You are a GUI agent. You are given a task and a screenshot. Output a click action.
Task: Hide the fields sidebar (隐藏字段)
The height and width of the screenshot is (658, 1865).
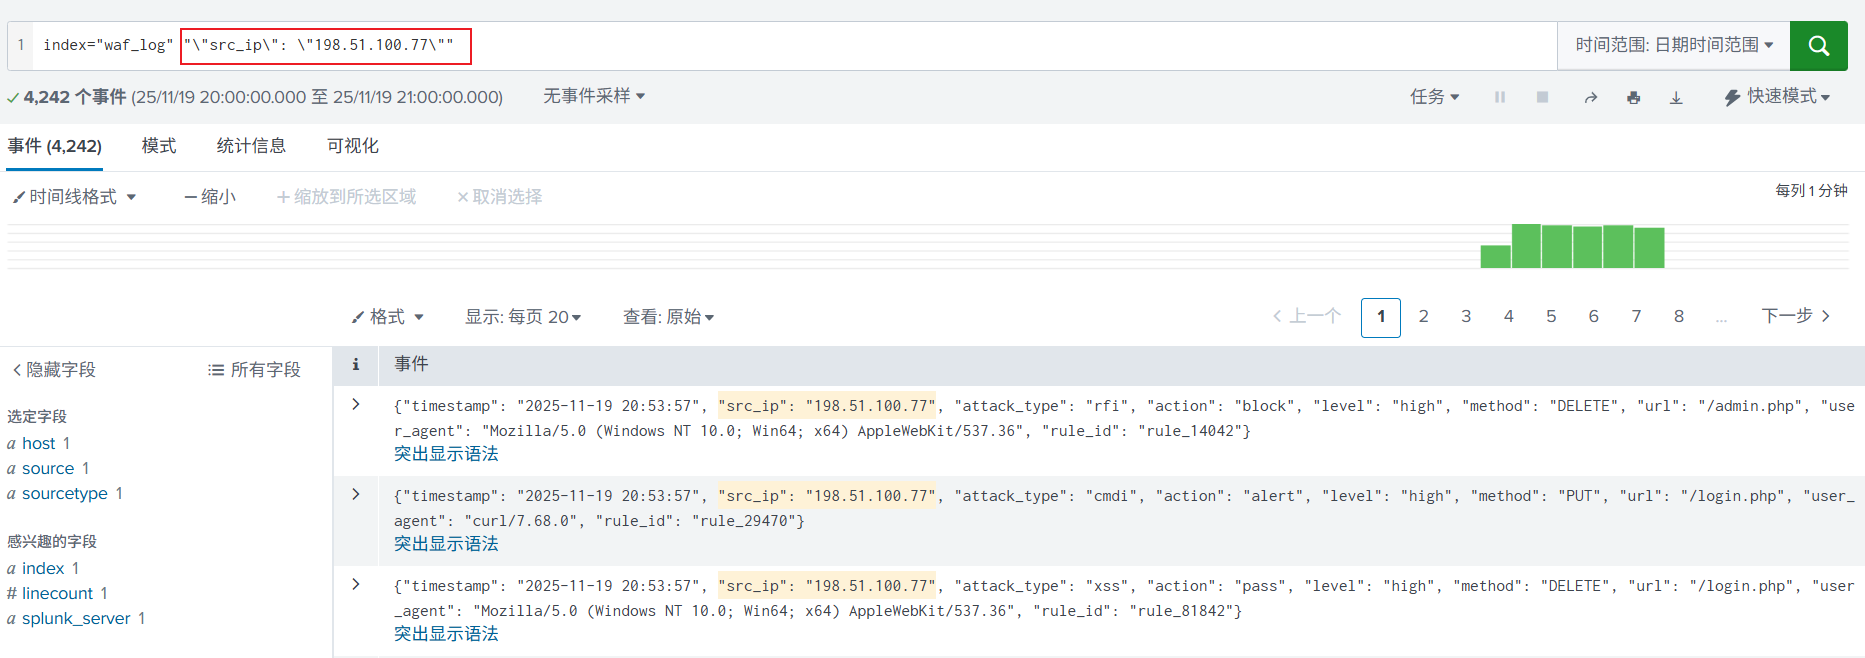click(54, 370)
